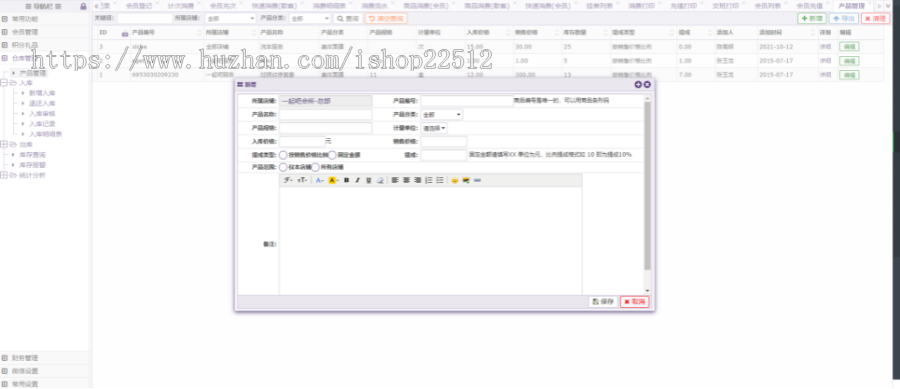The width and height of the screenshot is (900, 389).
Task: Collapse the 入库 tree folder
Action: point(5,83)
